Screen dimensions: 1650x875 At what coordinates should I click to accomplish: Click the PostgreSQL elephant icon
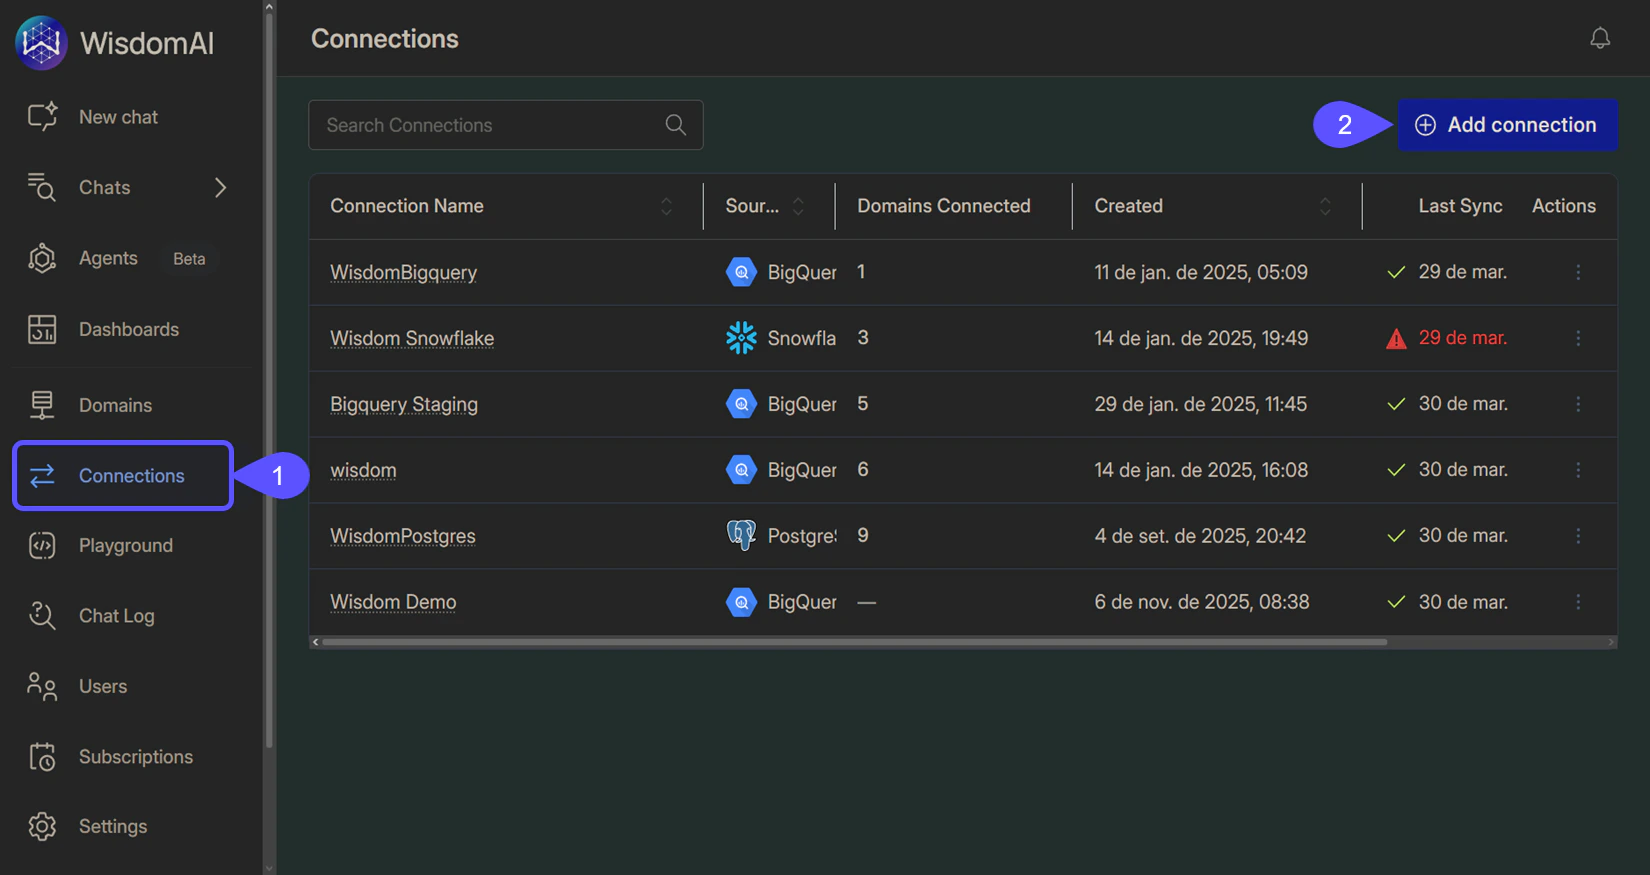[x=741, y=536]
